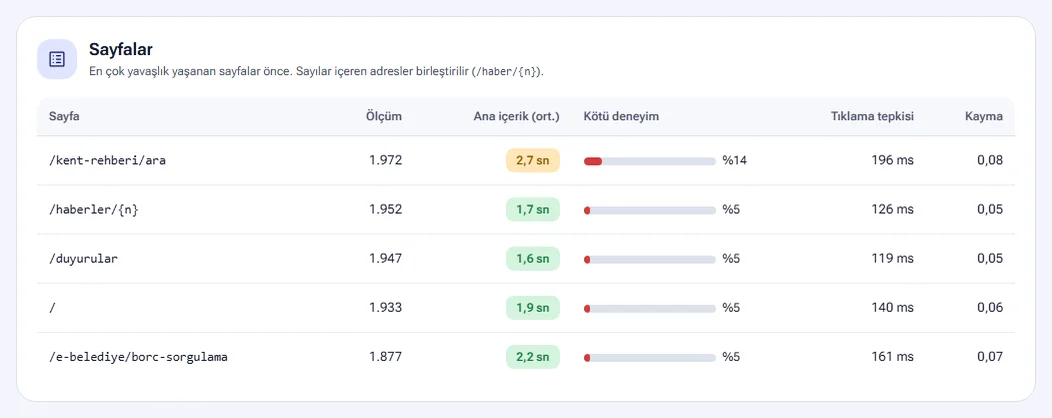Click the 140 ms click response value

(892, 308)
